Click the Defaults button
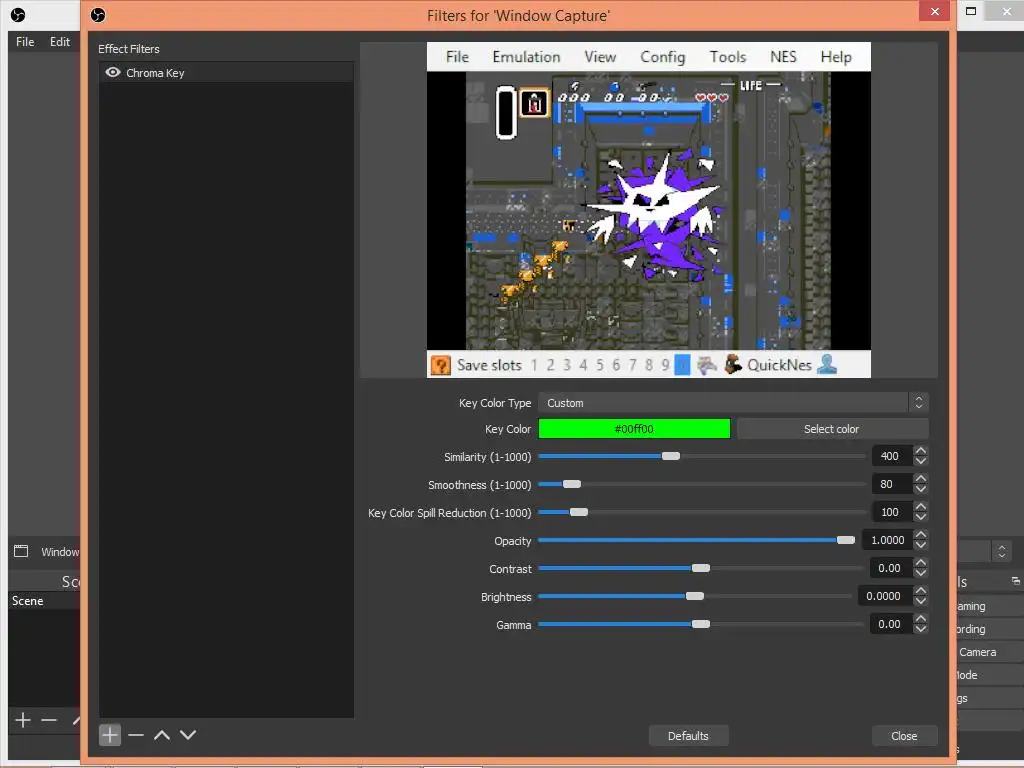The image size is (1024, 768). [688, 736]
